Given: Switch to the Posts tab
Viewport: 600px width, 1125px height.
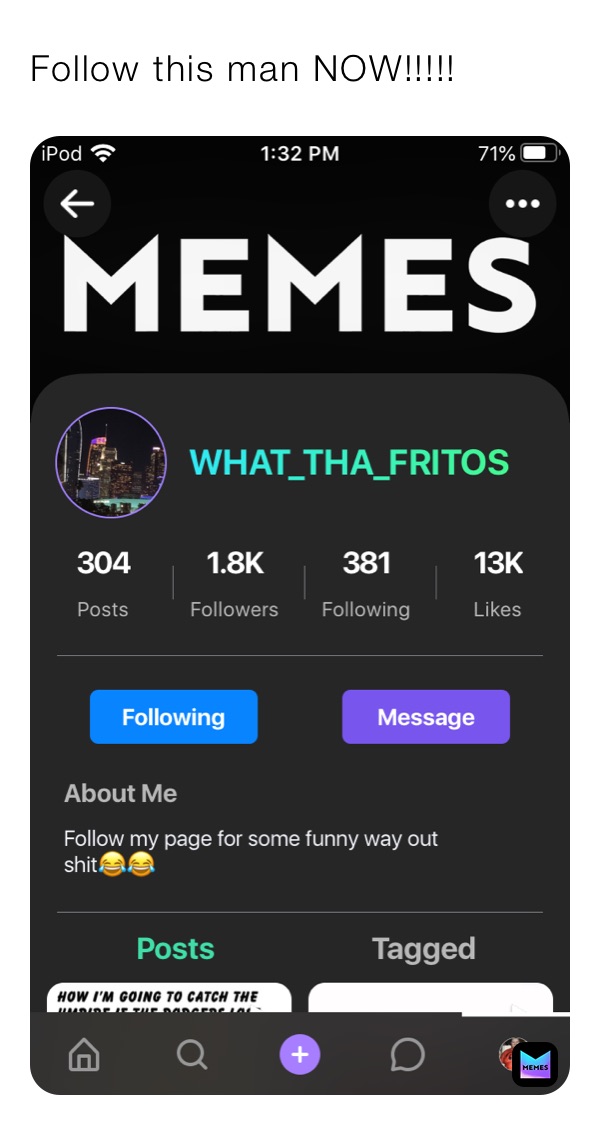Looking at the screenshot, I should click(175, 949).
